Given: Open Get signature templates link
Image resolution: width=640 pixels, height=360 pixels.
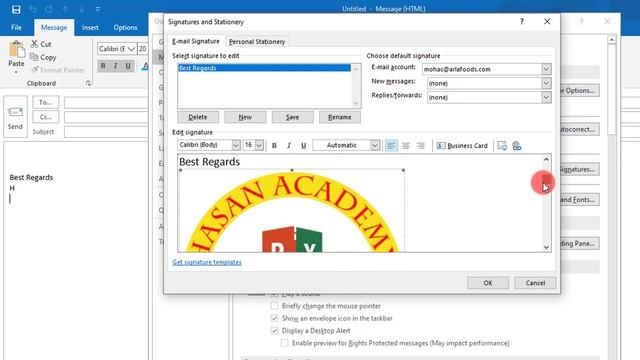Looking at the screenshot, I should (207, 262).
